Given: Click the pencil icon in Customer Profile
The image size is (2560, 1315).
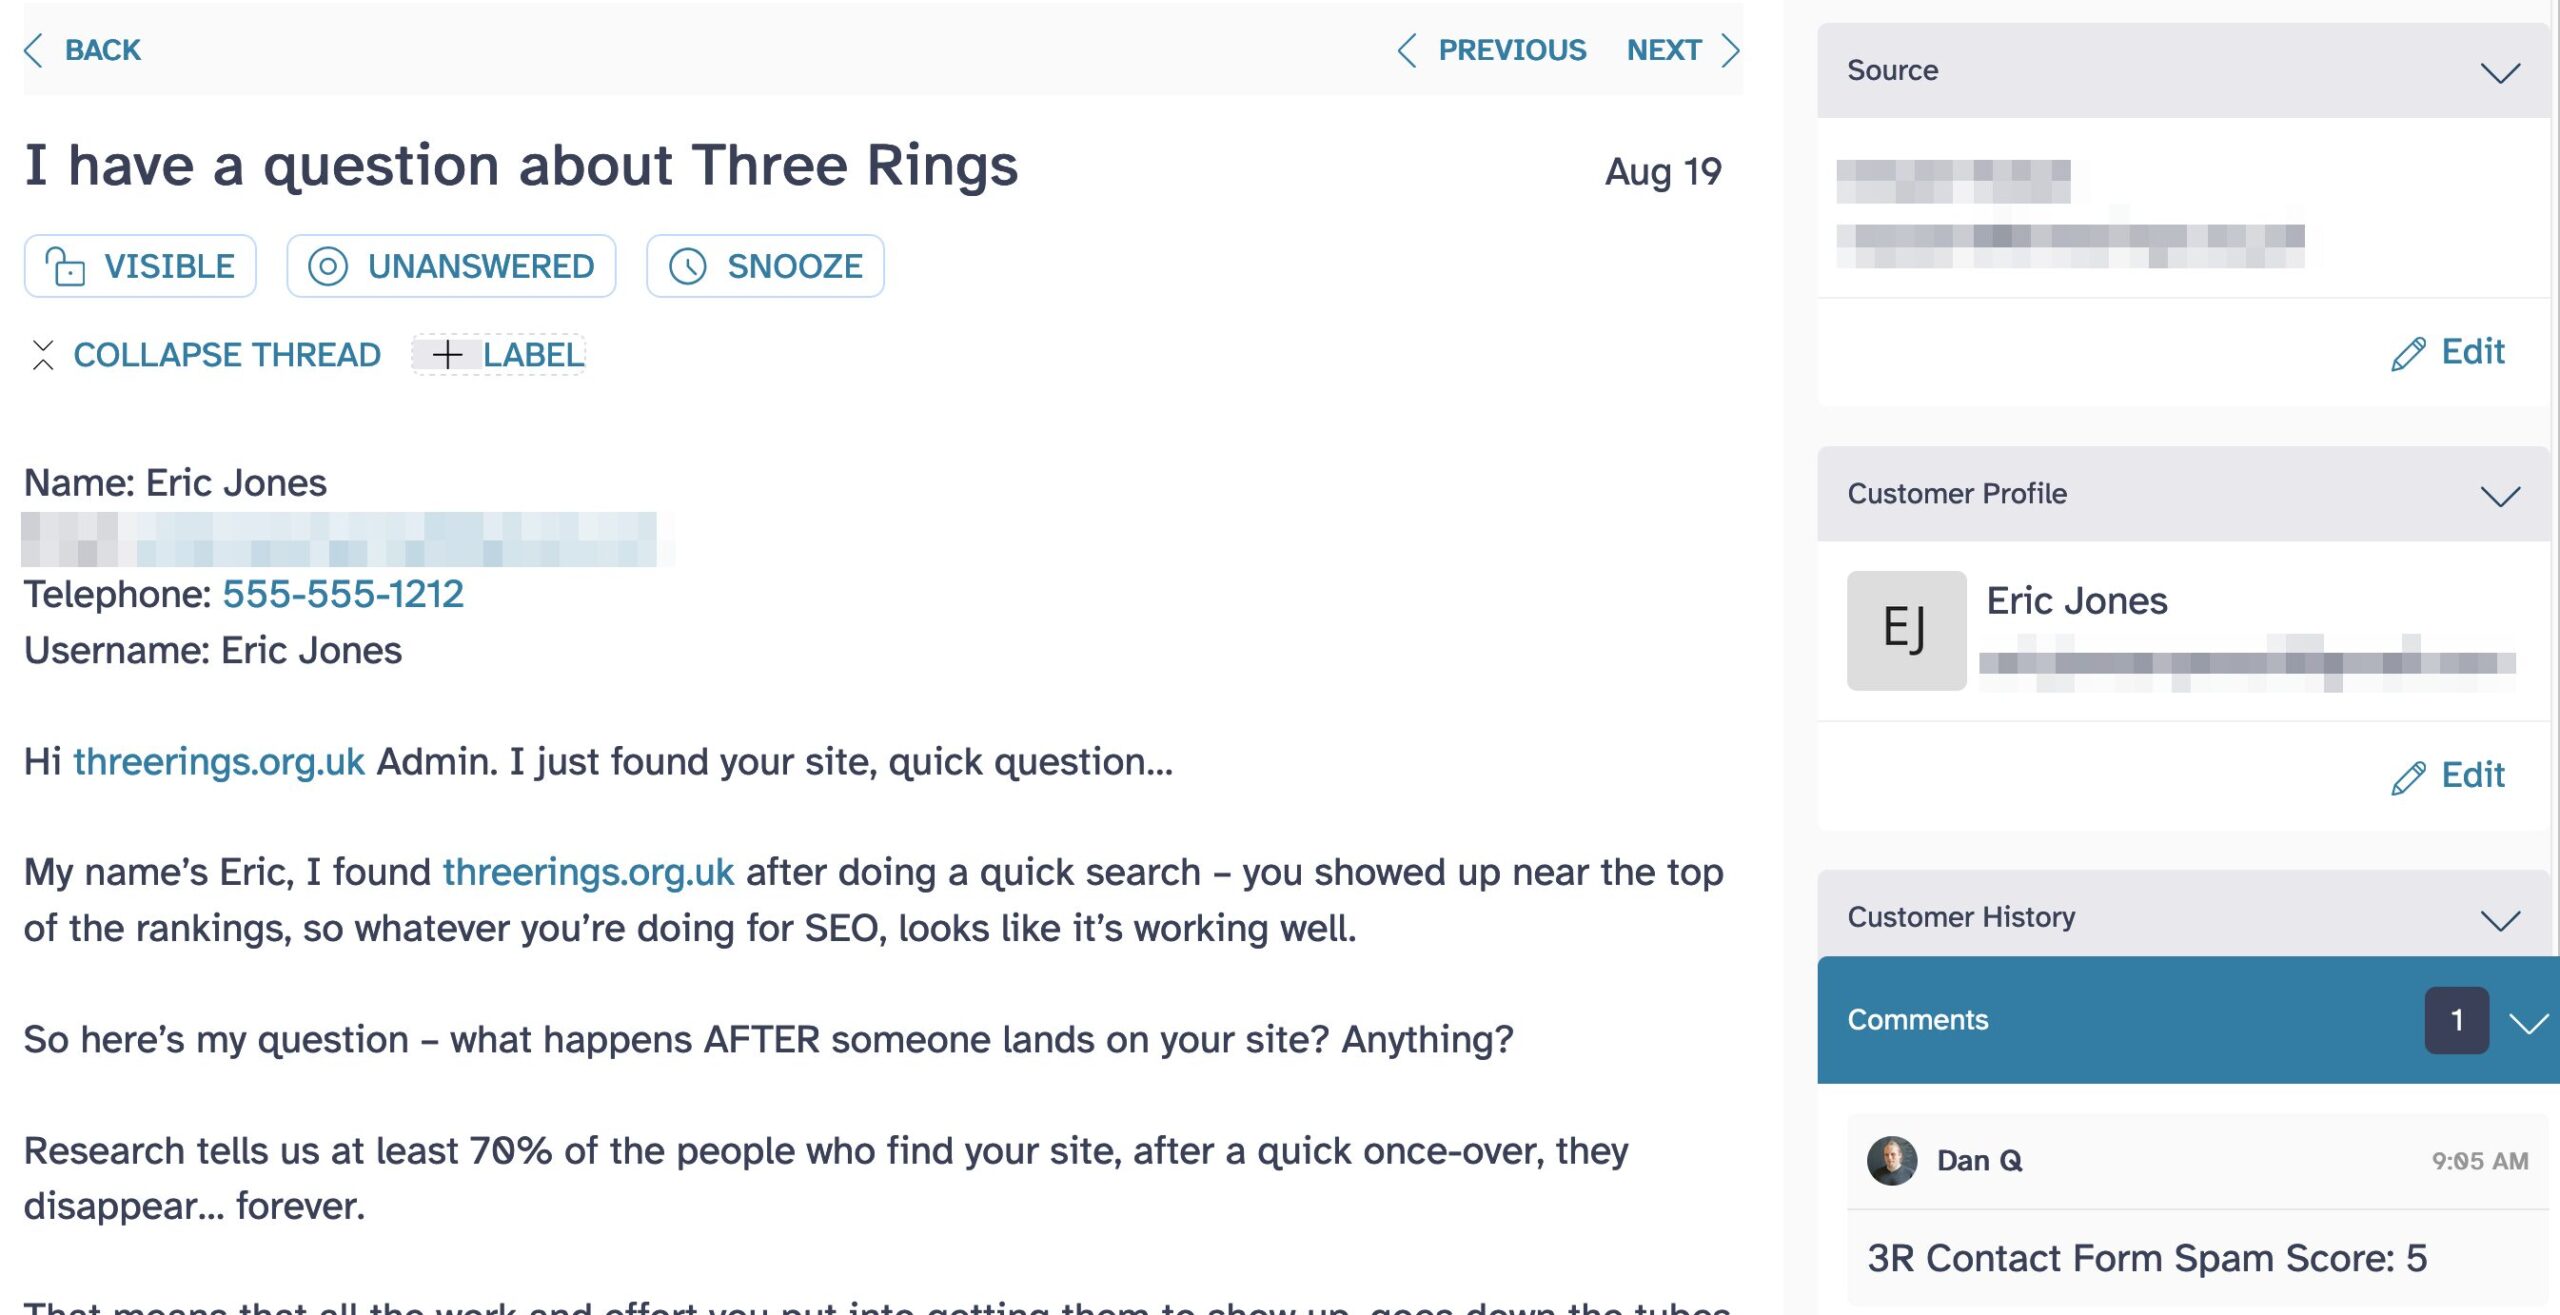Looking at the screenshot, I should pos(2408,776).
